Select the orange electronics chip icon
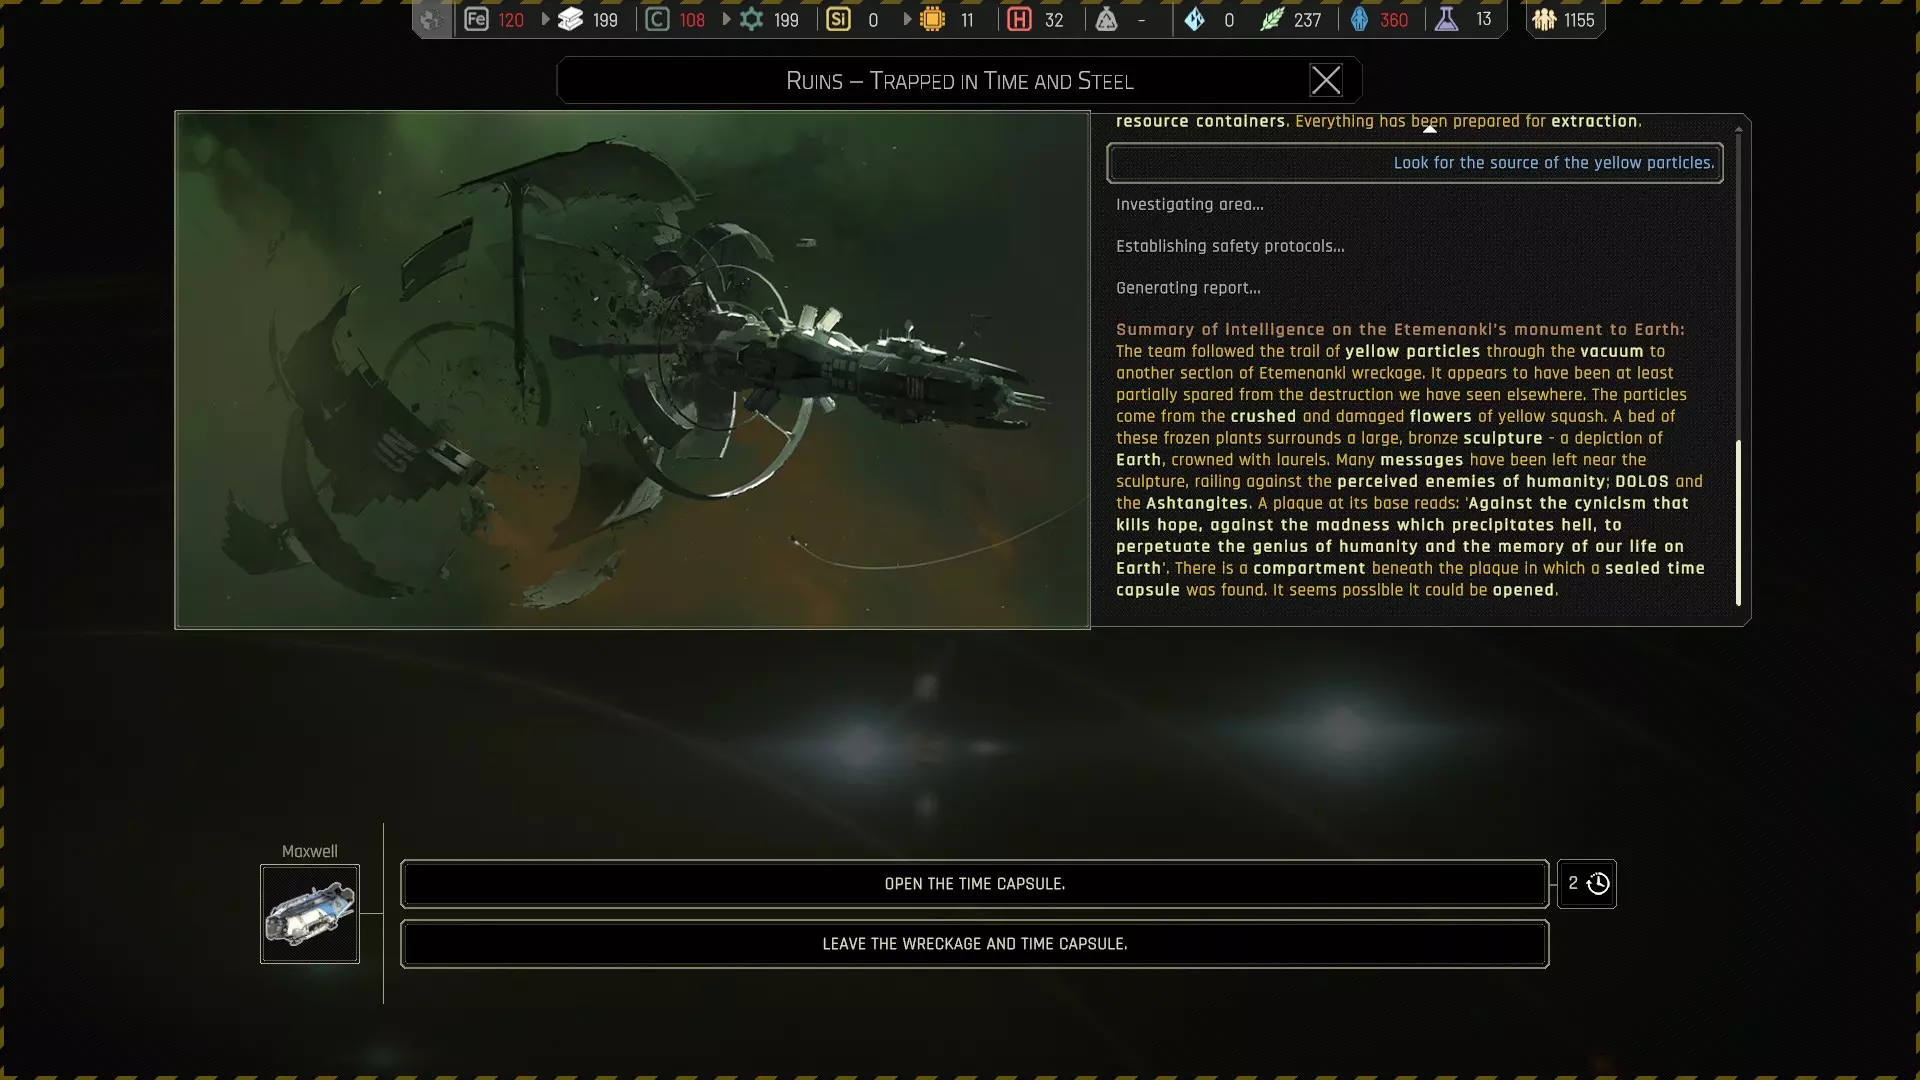Screen dimensions: 1920x1080 coord(932,19)
